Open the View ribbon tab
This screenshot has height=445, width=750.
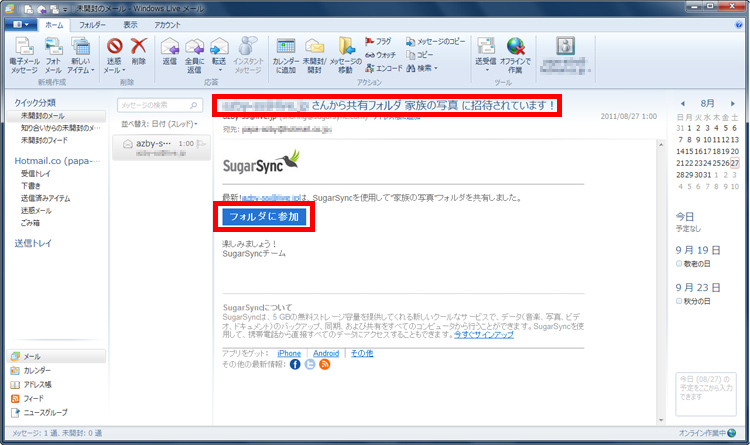coord(130,25)
